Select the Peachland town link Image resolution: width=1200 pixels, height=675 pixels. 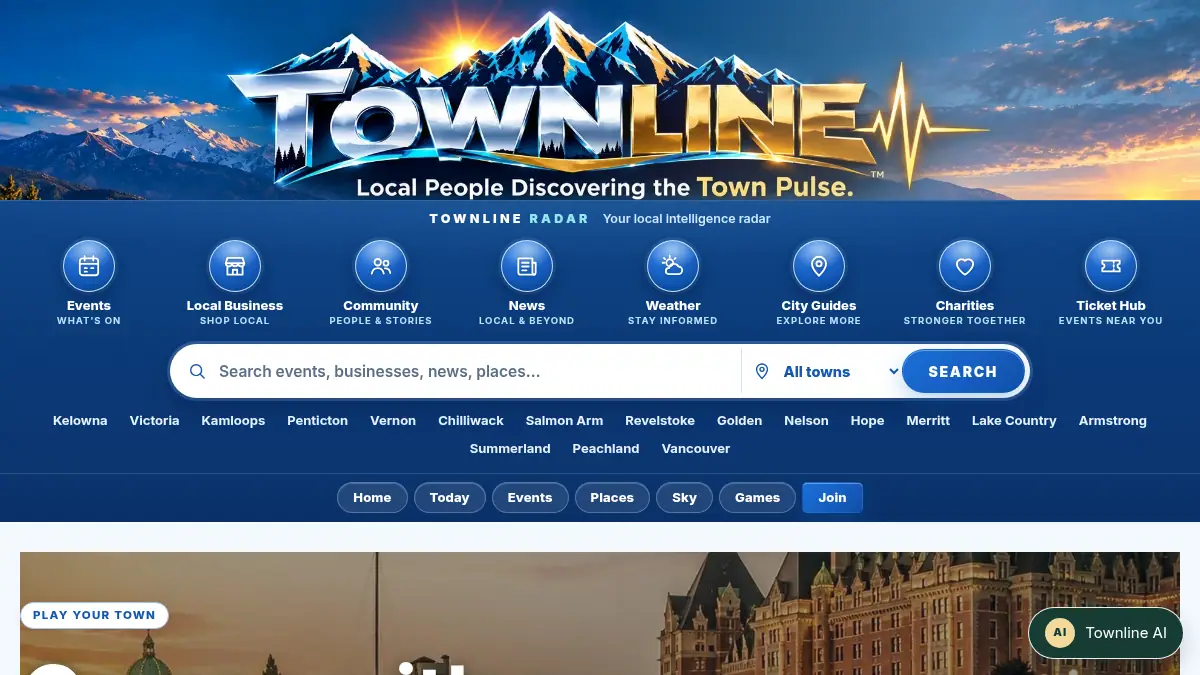pos(606,448)
